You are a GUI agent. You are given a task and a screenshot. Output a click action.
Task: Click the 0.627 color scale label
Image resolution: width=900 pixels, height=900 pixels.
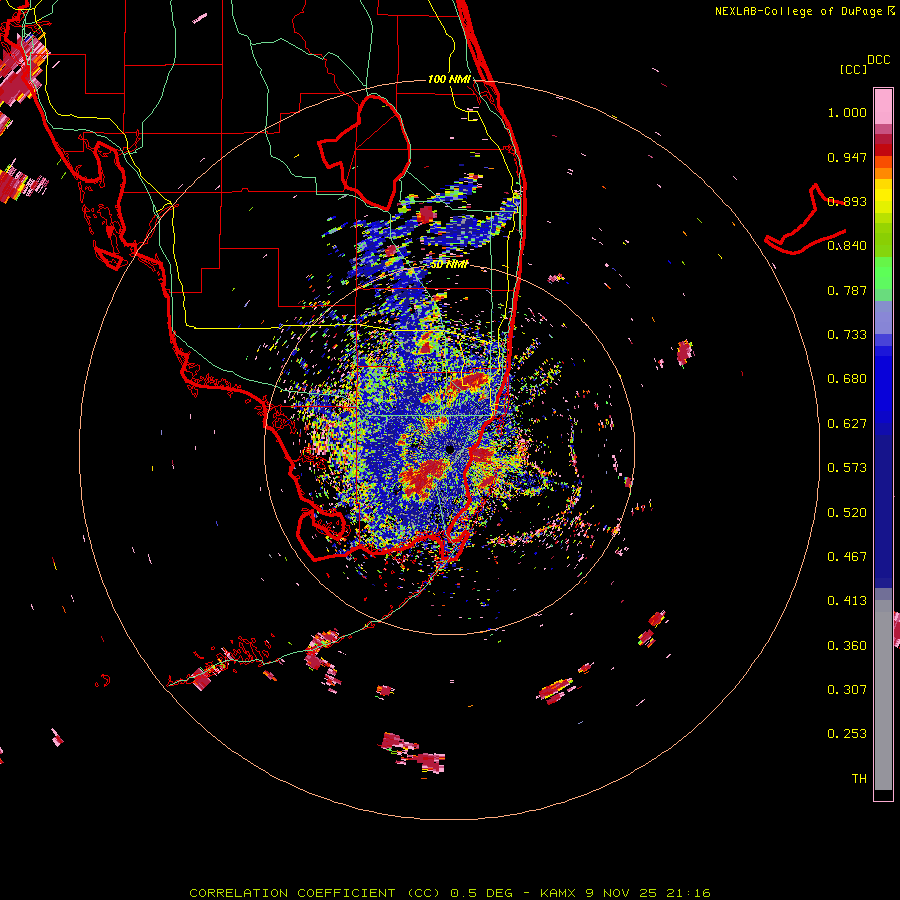(847, 423)
